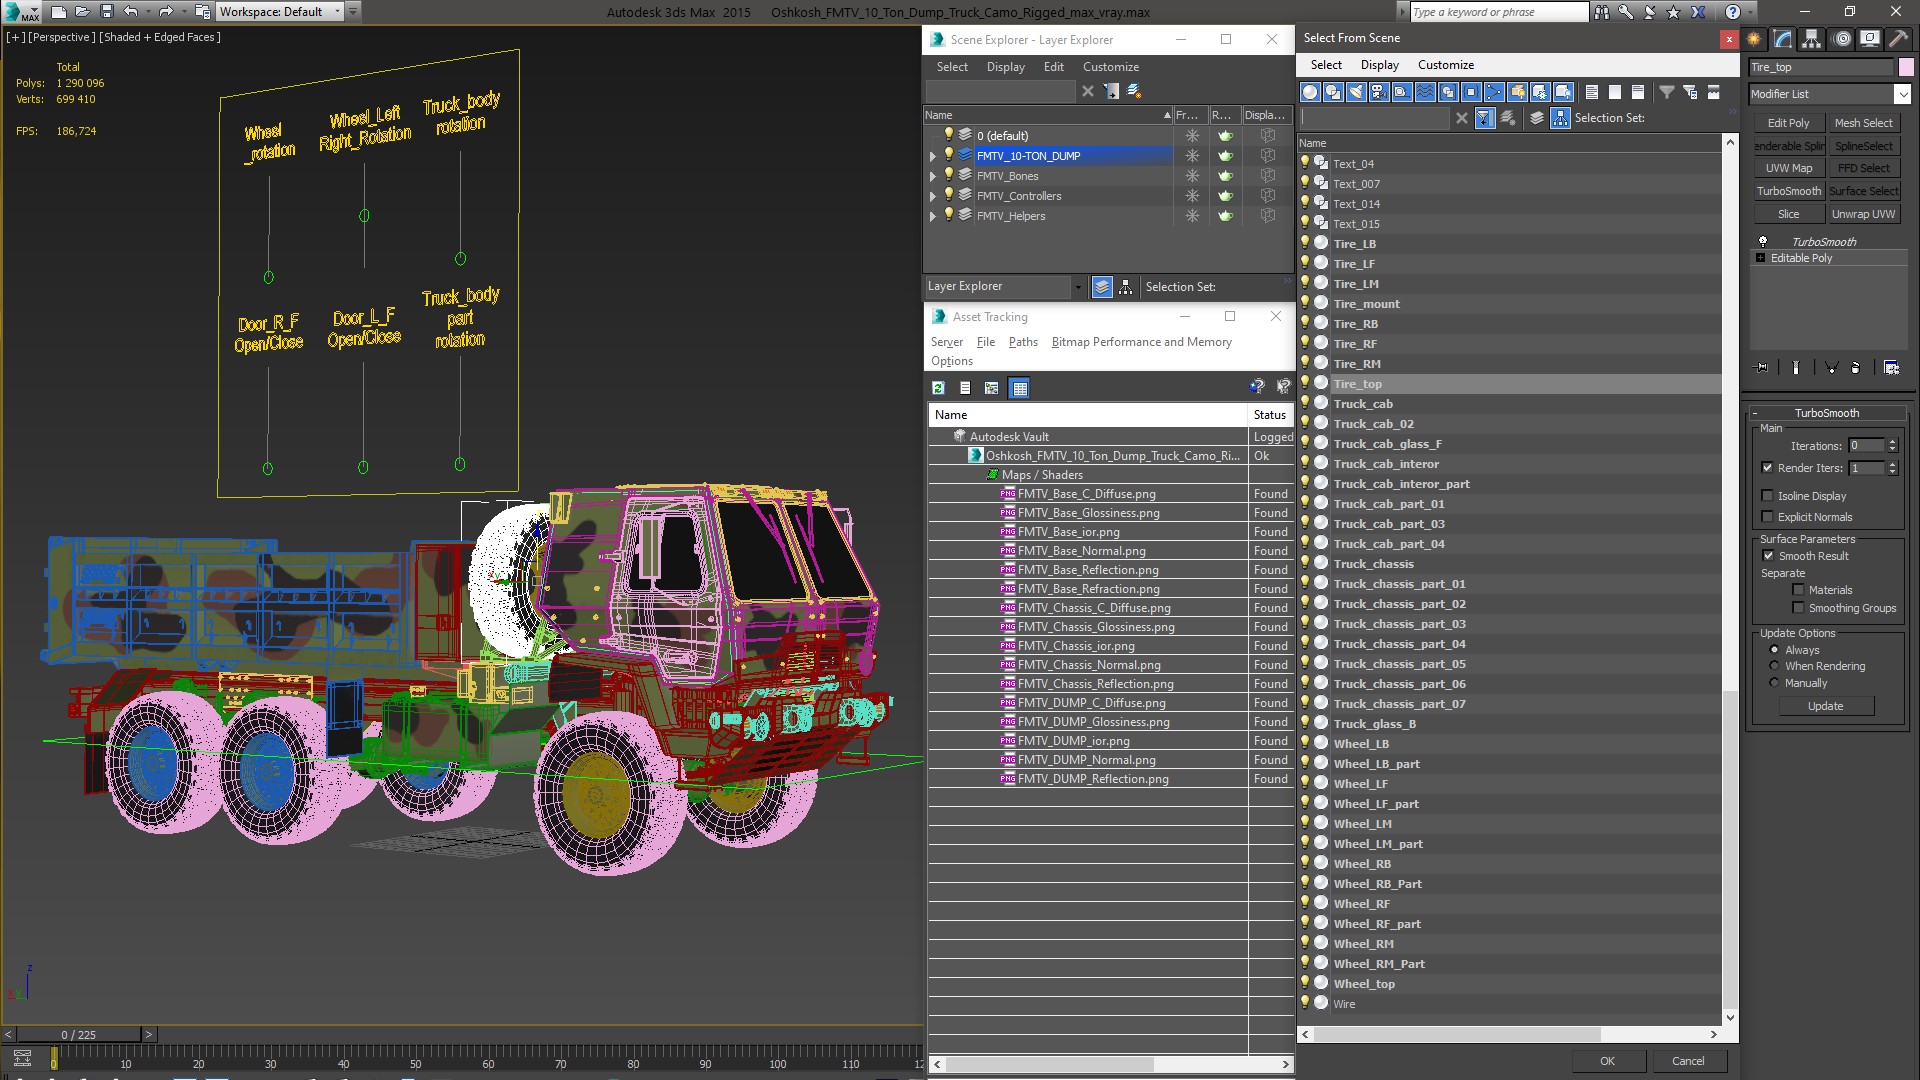This screenshot has height=1080, width=1920.
Task: Open the Motion command panel tab
Action: pyautogui.click(x=1842, y=39)
